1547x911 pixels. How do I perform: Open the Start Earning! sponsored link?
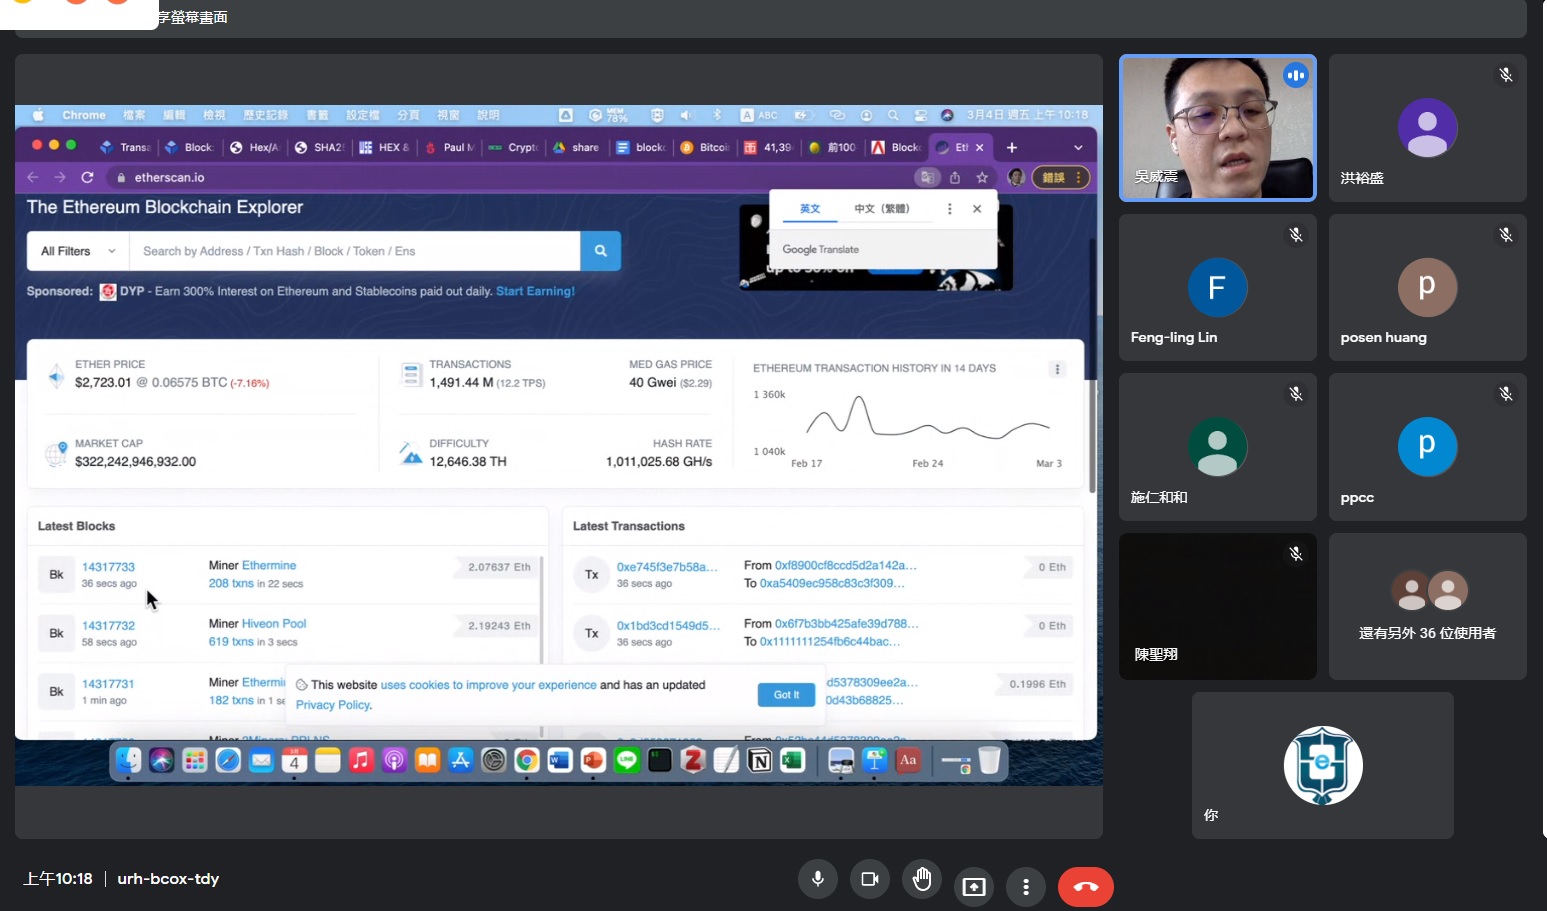tap(535, 291)
